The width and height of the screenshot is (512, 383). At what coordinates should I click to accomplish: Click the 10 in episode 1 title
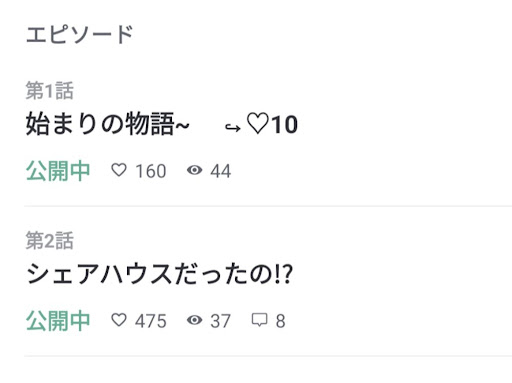[x=284, y=125]
